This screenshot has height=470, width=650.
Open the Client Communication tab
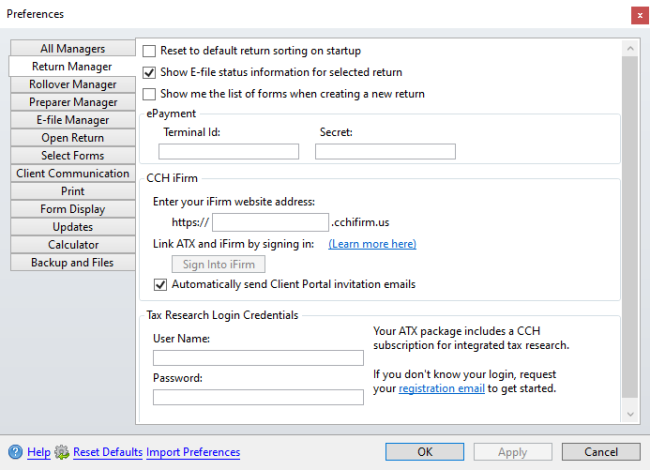pos(73,173)
